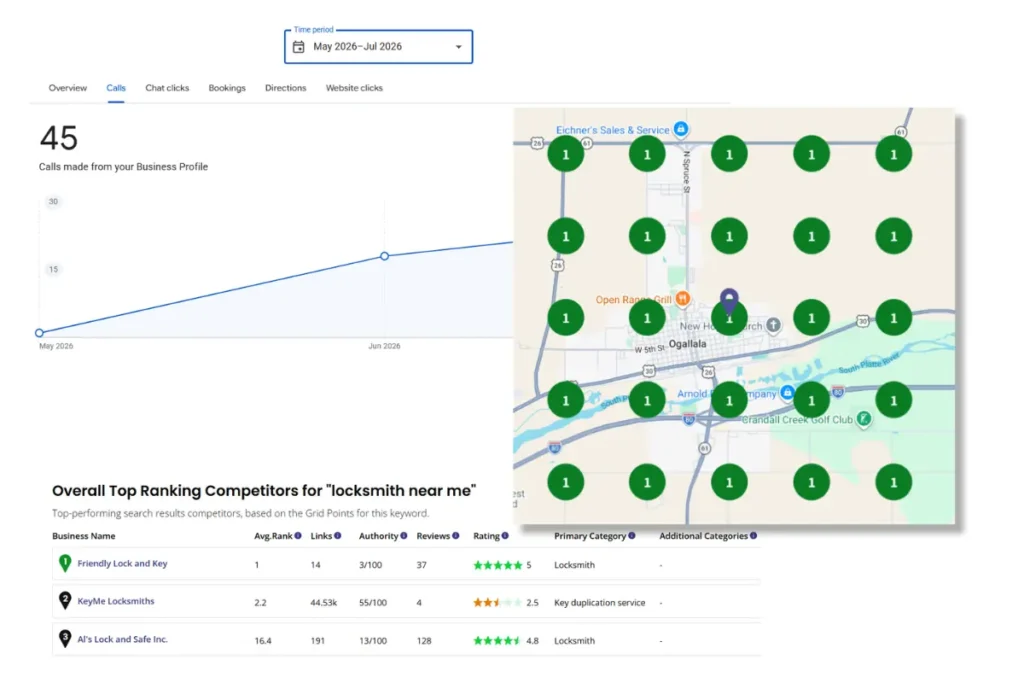1024x683 pixels.
Task: Select the Calls tab
Action: click(x=116, y=87)
